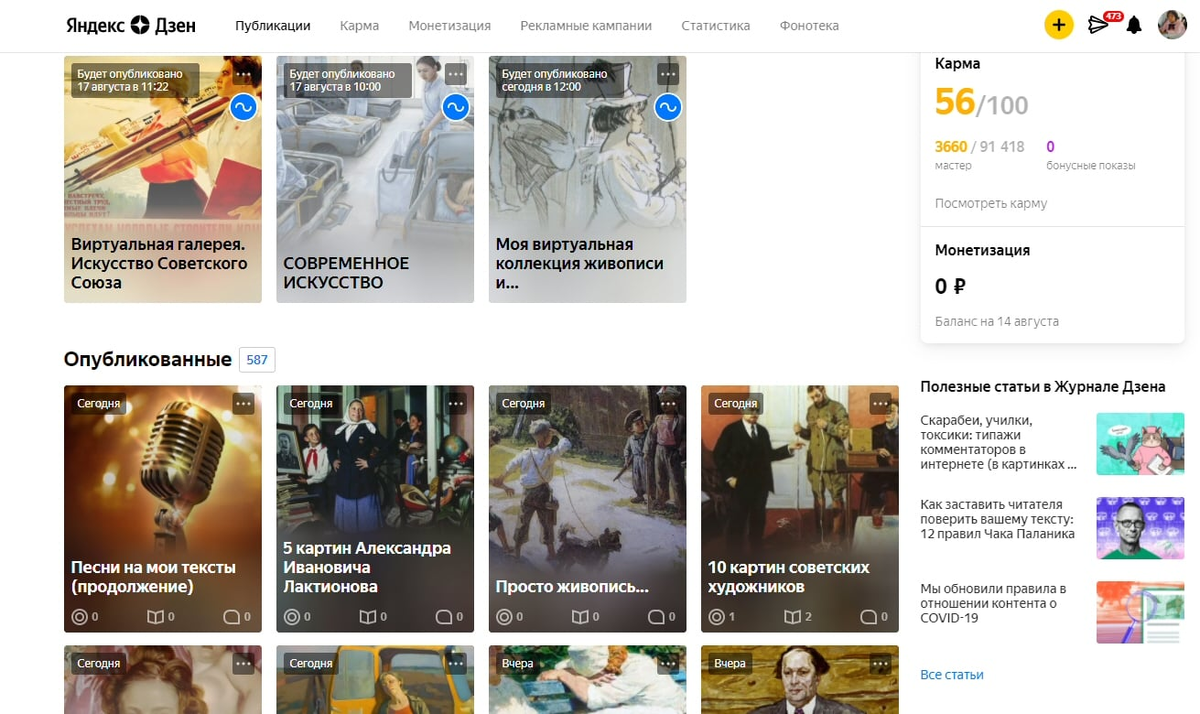Click бонусные показы label

click(1091, 166)
